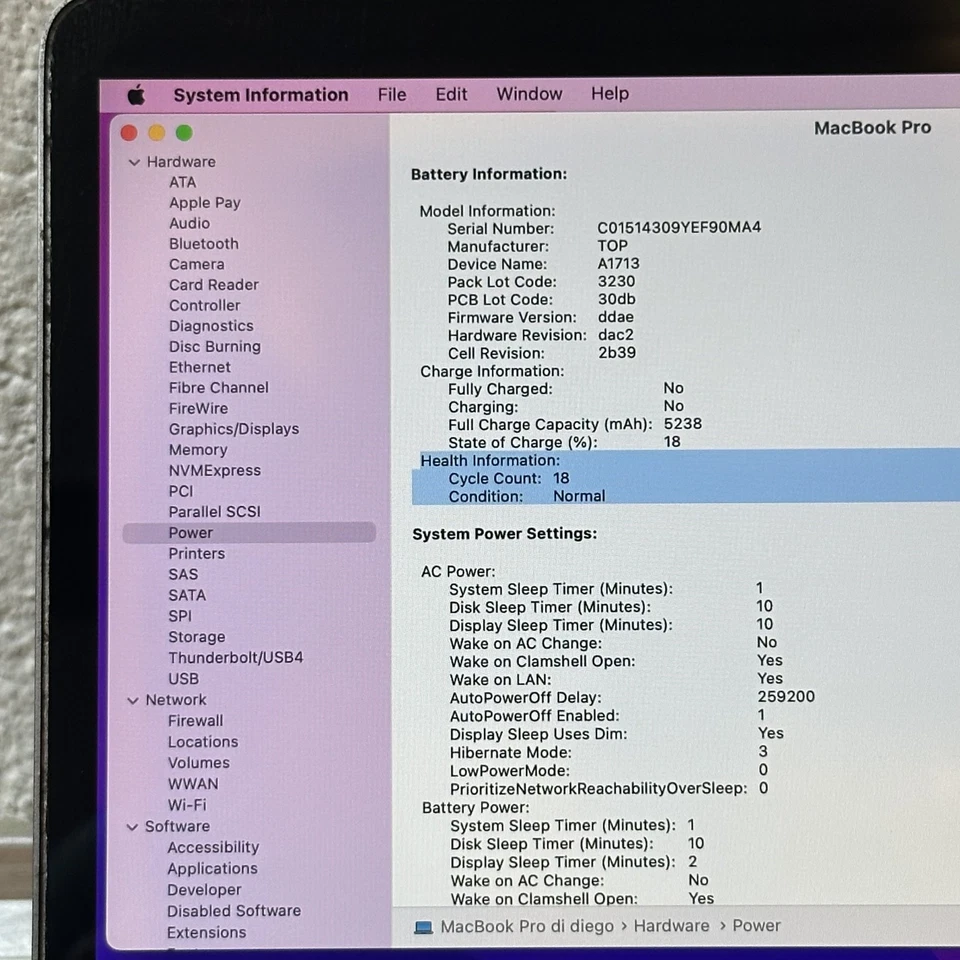Viewport: 960px width, 960px height.
Task: Click Full Charge Capacity value 5238
Action: 683,424
